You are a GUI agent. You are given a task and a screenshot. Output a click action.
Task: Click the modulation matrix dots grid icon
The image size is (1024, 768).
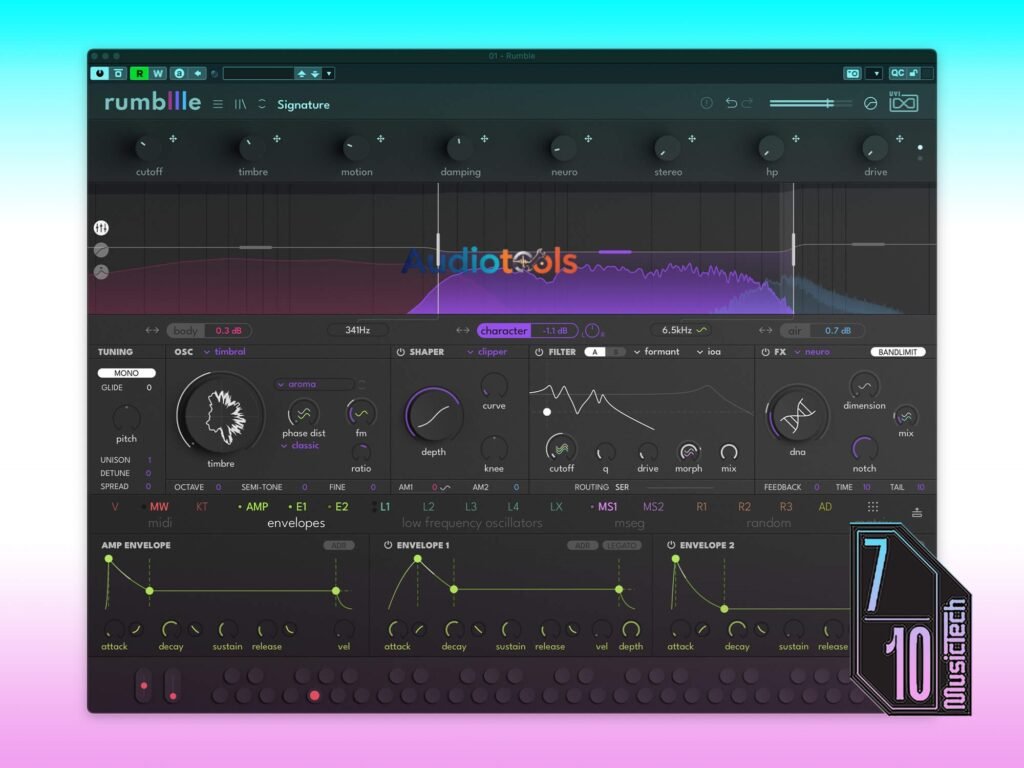[x=872, y=507]
